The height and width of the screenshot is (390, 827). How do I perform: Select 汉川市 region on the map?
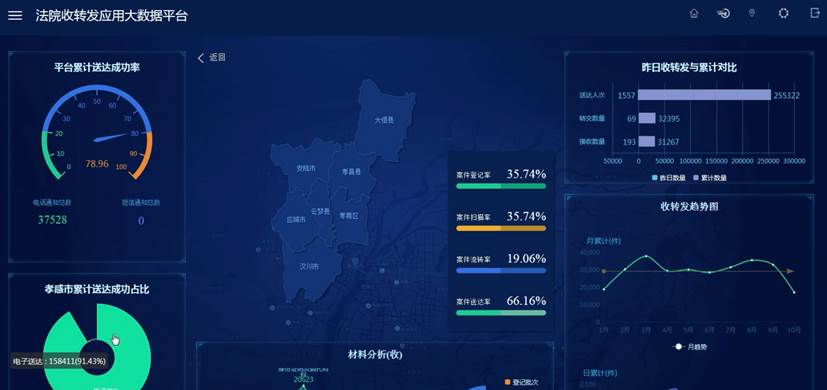pos(309,267)
